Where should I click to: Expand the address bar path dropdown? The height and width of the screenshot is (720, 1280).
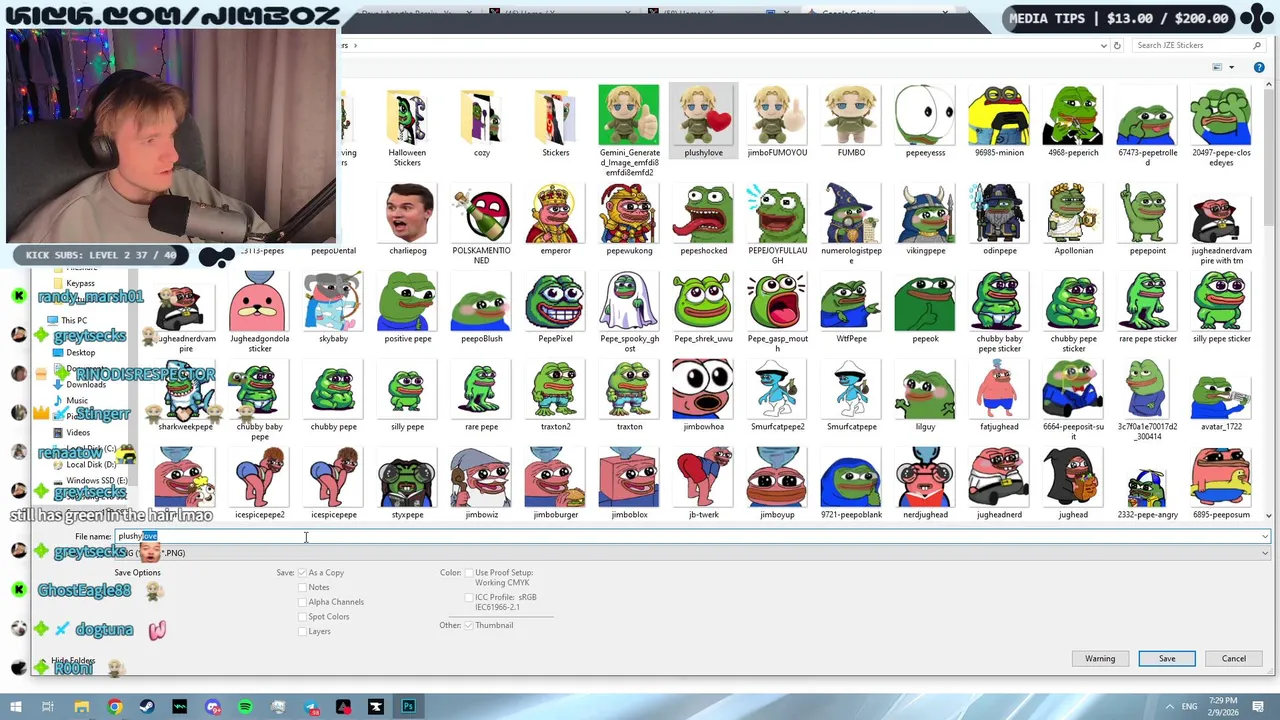point(1103,45)
